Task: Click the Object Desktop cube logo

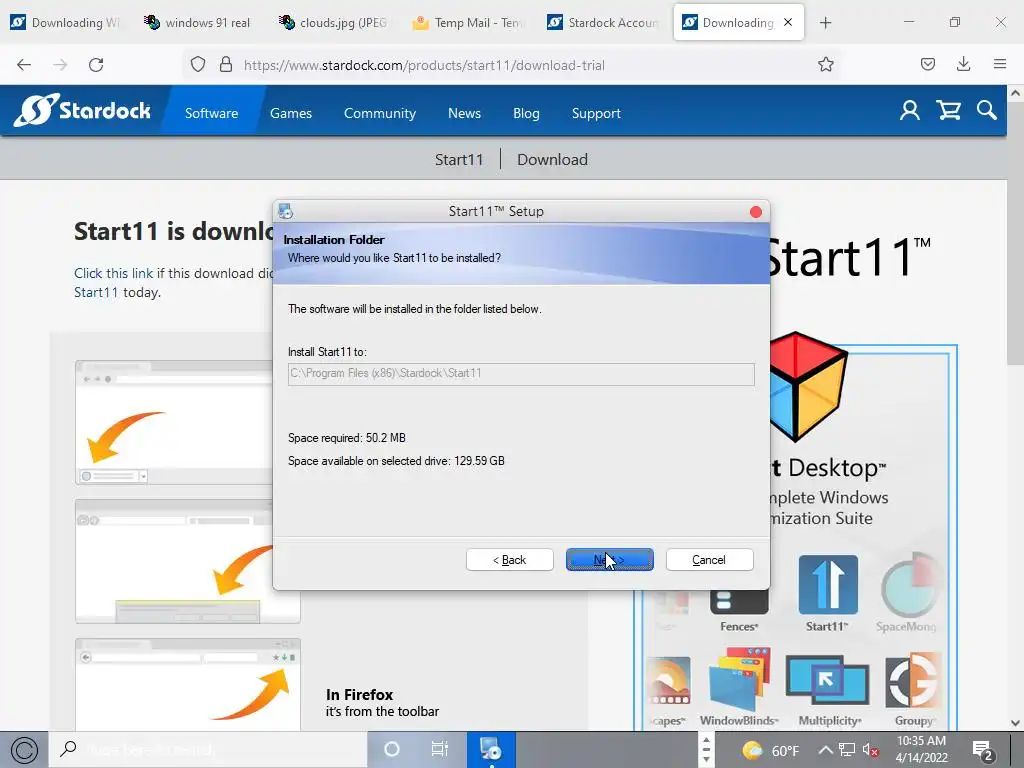Action: [x=808, y=387]
